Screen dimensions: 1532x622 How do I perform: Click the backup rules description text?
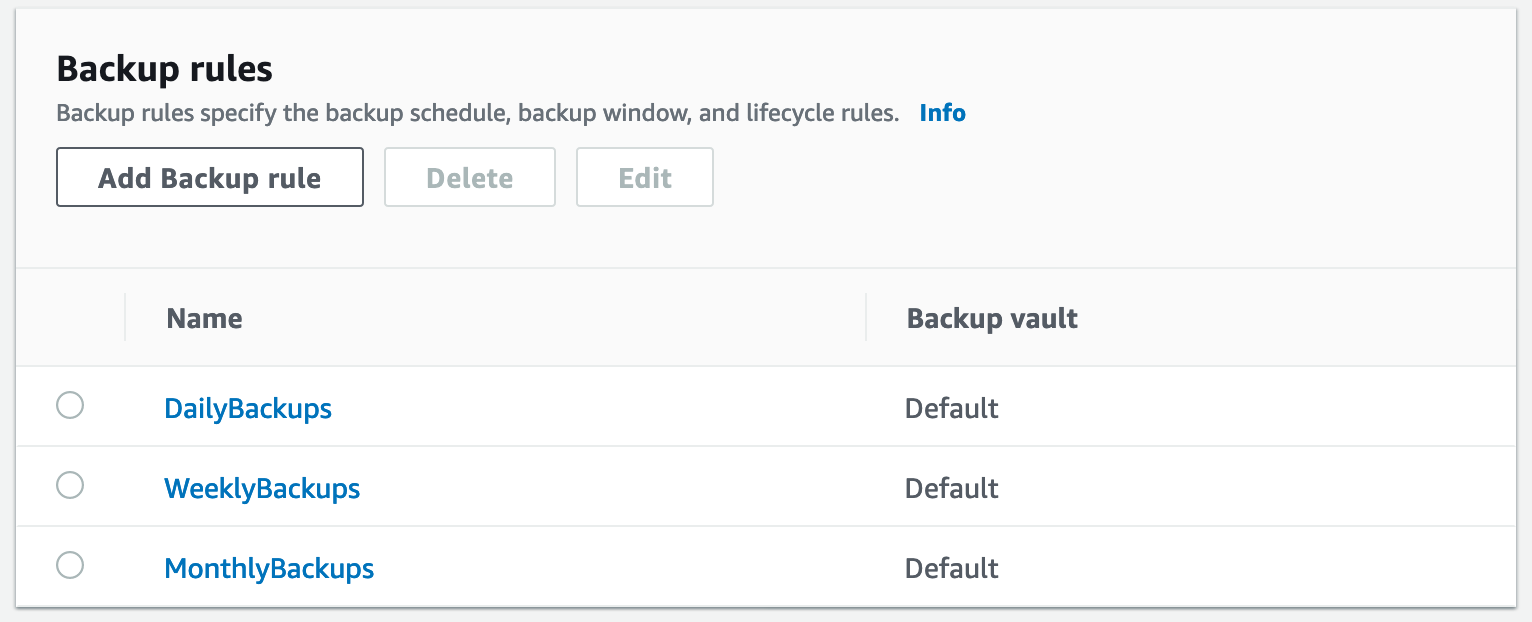[478, 113]
